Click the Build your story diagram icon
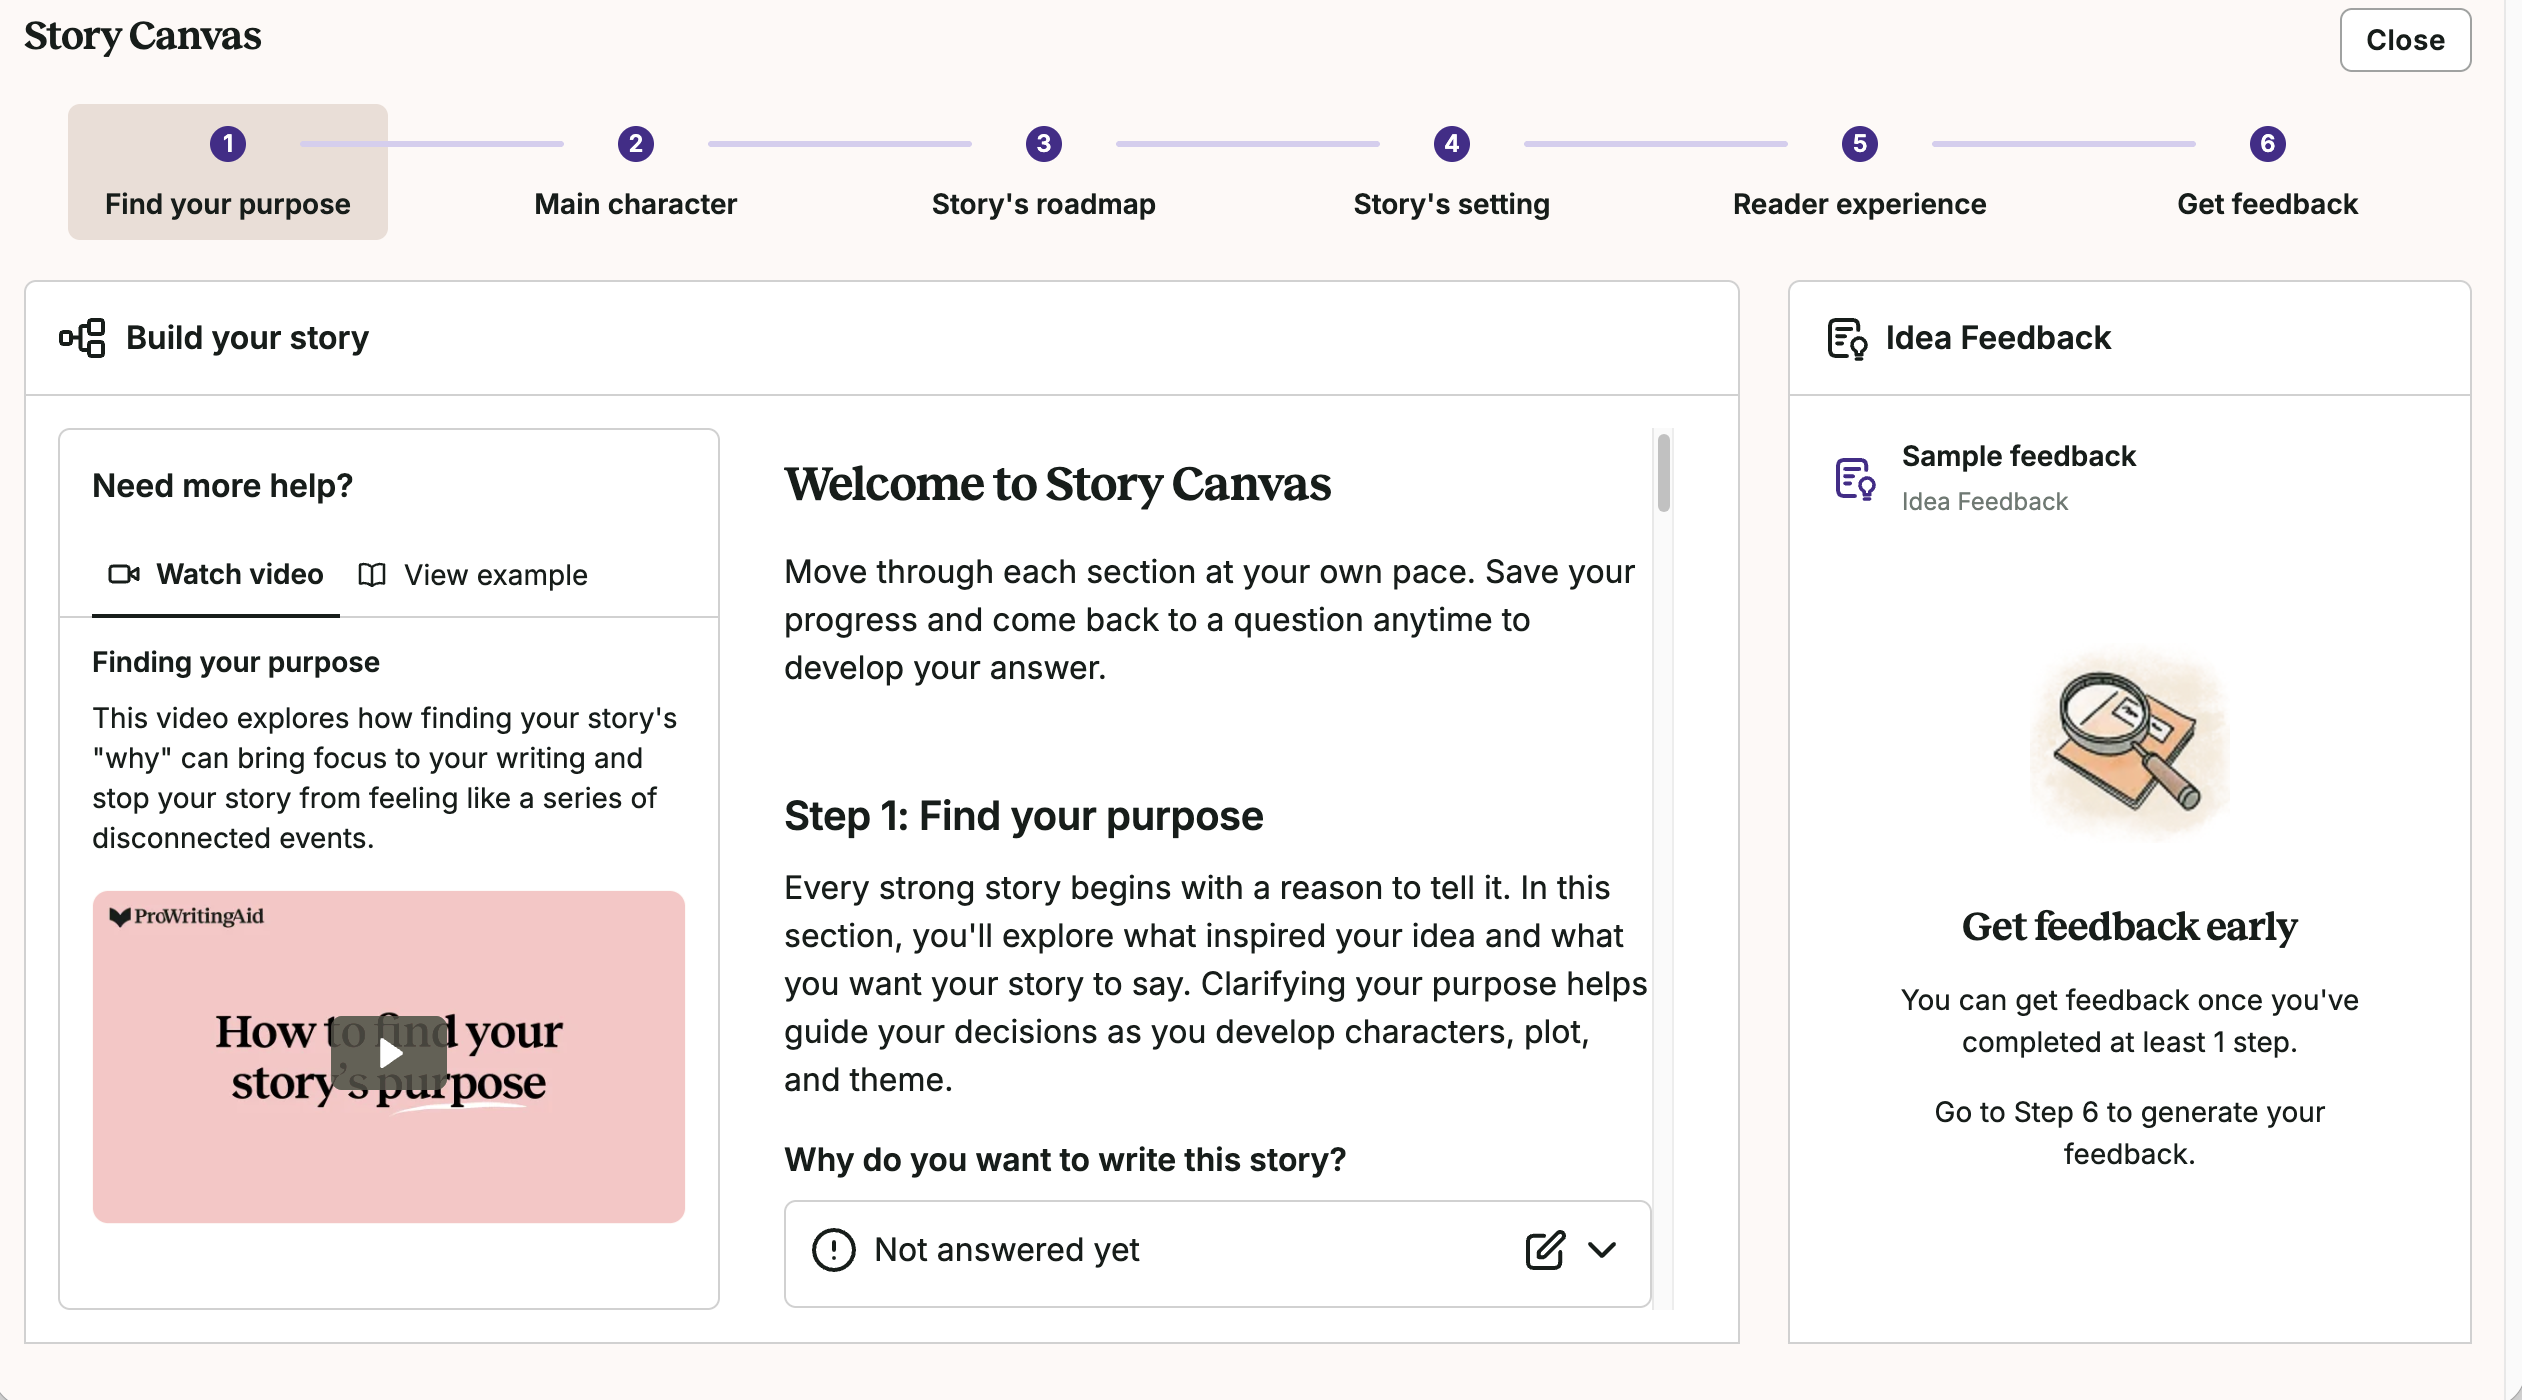Screen dimensions: 2522x1400 pyautogui.click(x=82, y=338)
